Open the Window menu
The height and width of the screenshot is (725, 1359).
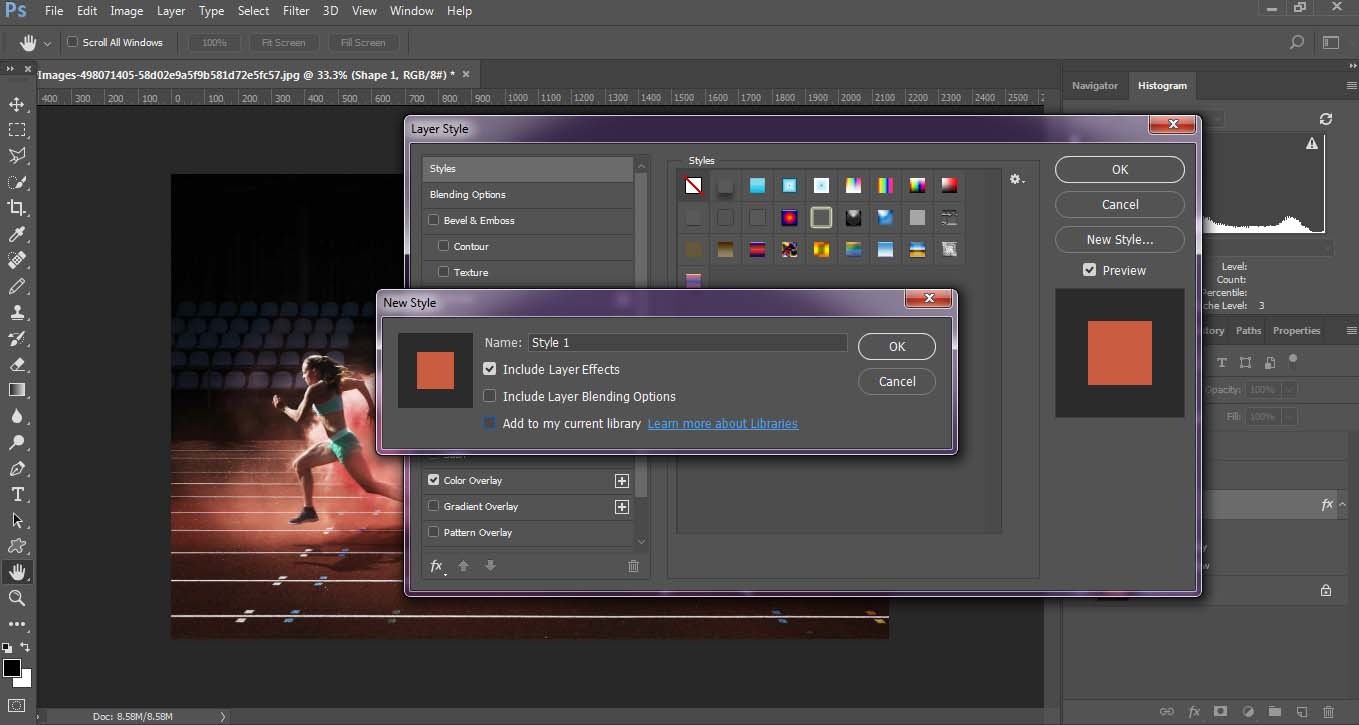[411, 11]
